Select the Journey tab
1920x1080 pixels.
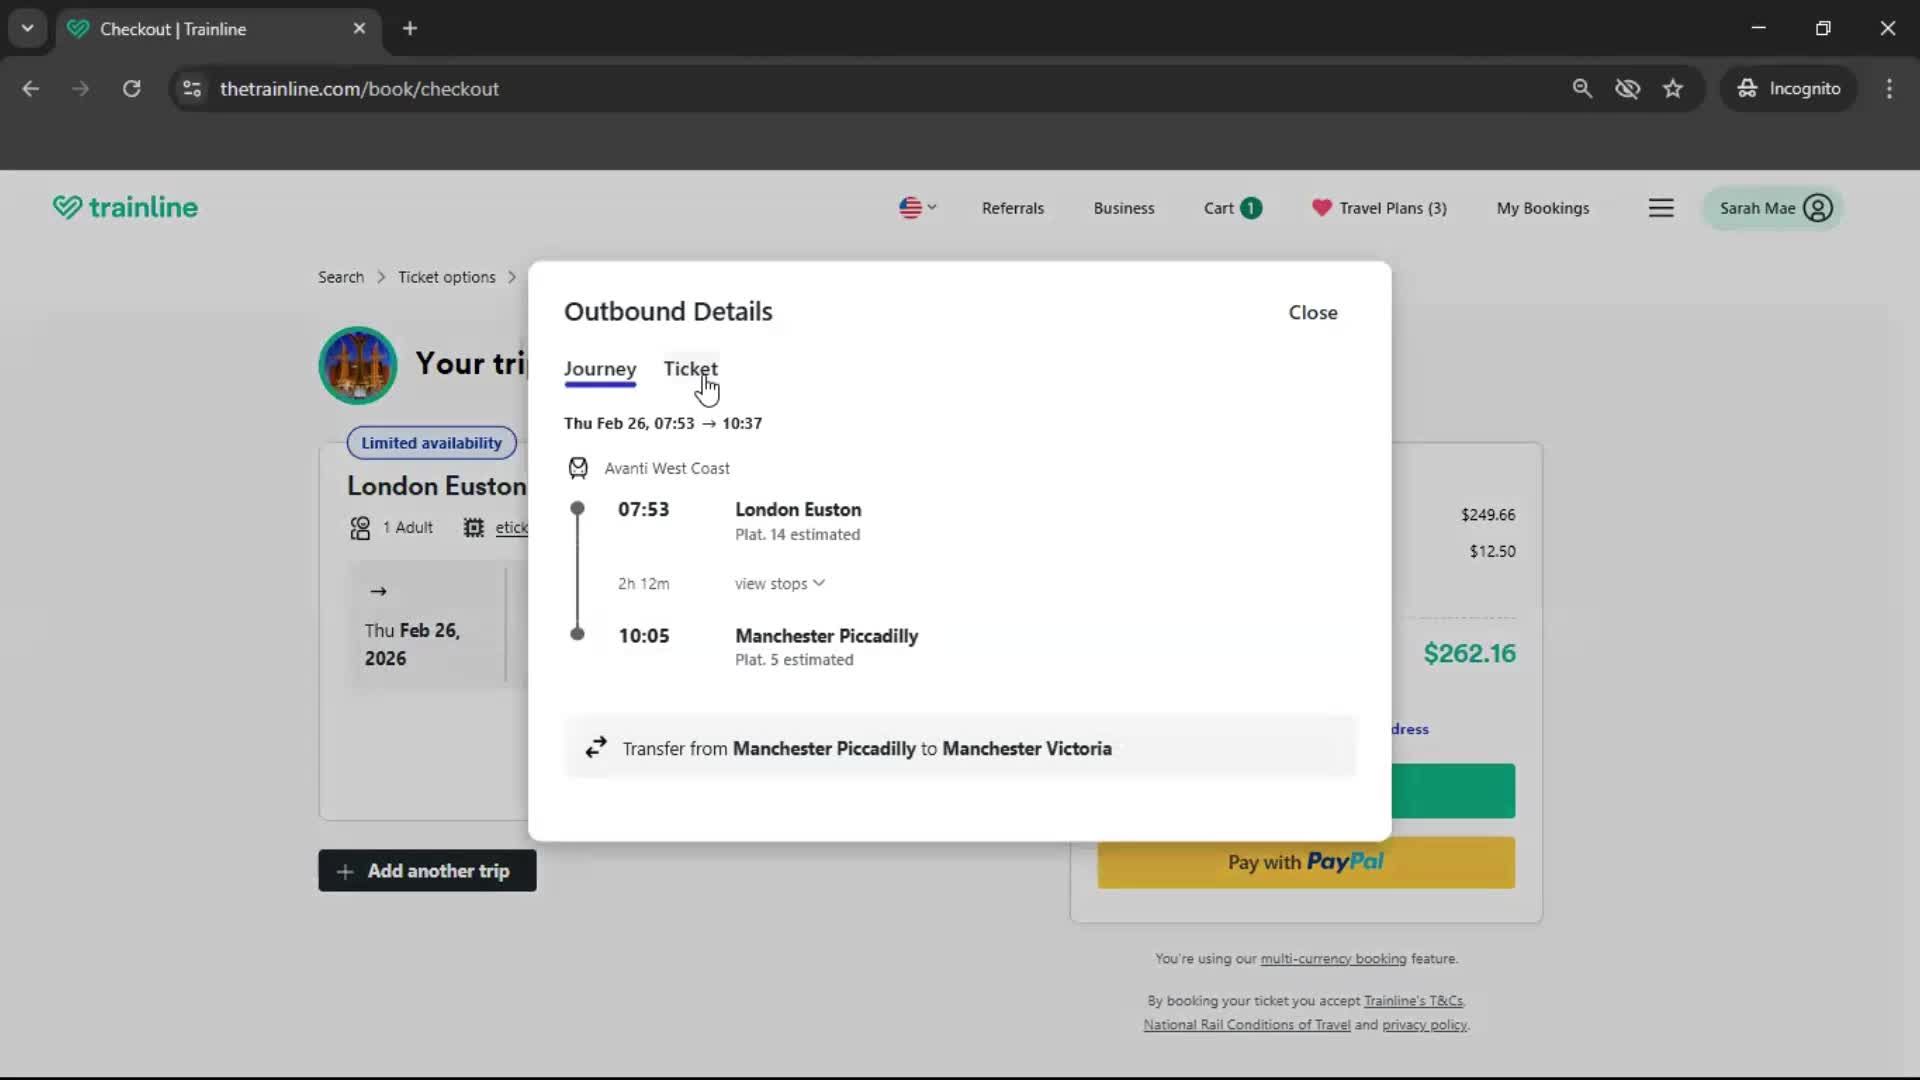click(599, 370)
